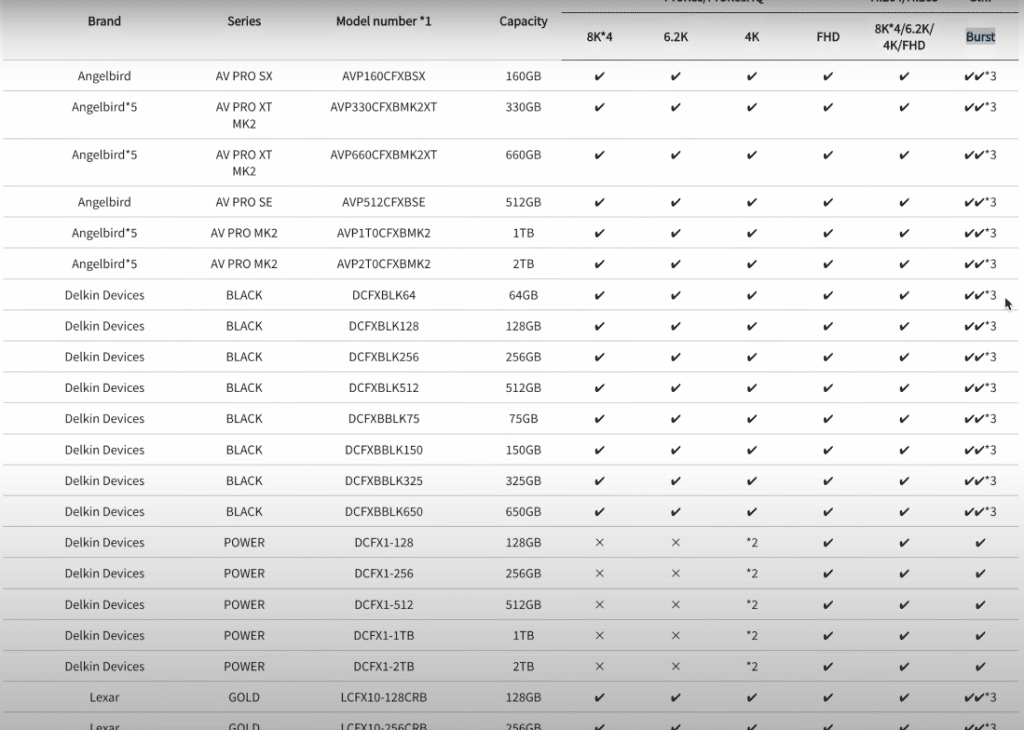Click the Burst double-check *3 in the AVP160CFXBSX row
Image resolution: width=1024 pixels, height=730 pixels.
click(980, 76)
